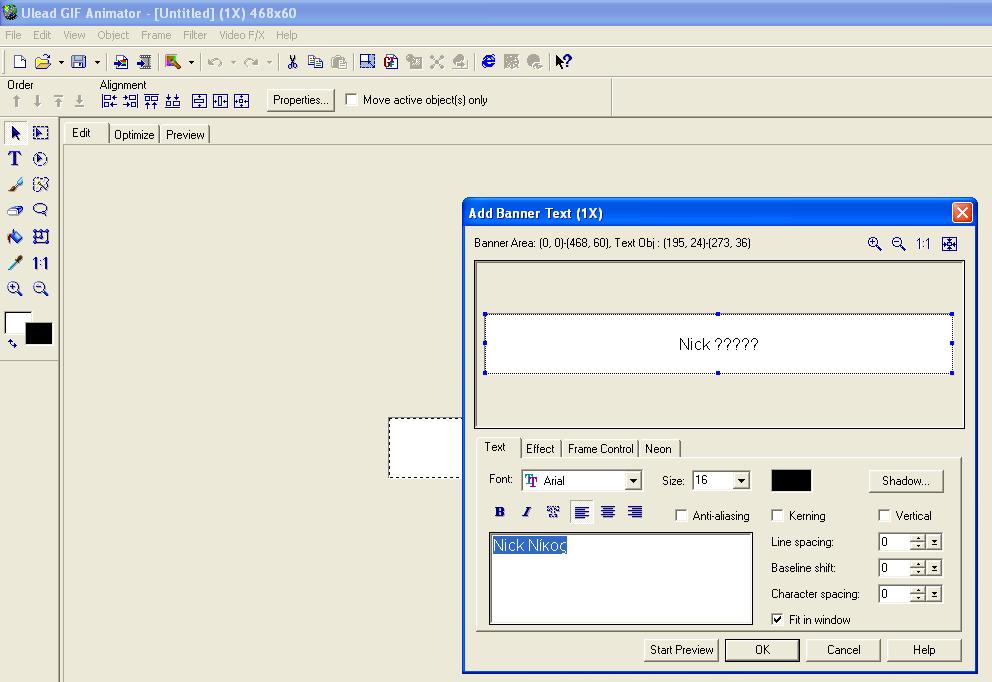The image size is (992, 682).
Task: Zoom in on banner preview
Action: tap(874, 244)
